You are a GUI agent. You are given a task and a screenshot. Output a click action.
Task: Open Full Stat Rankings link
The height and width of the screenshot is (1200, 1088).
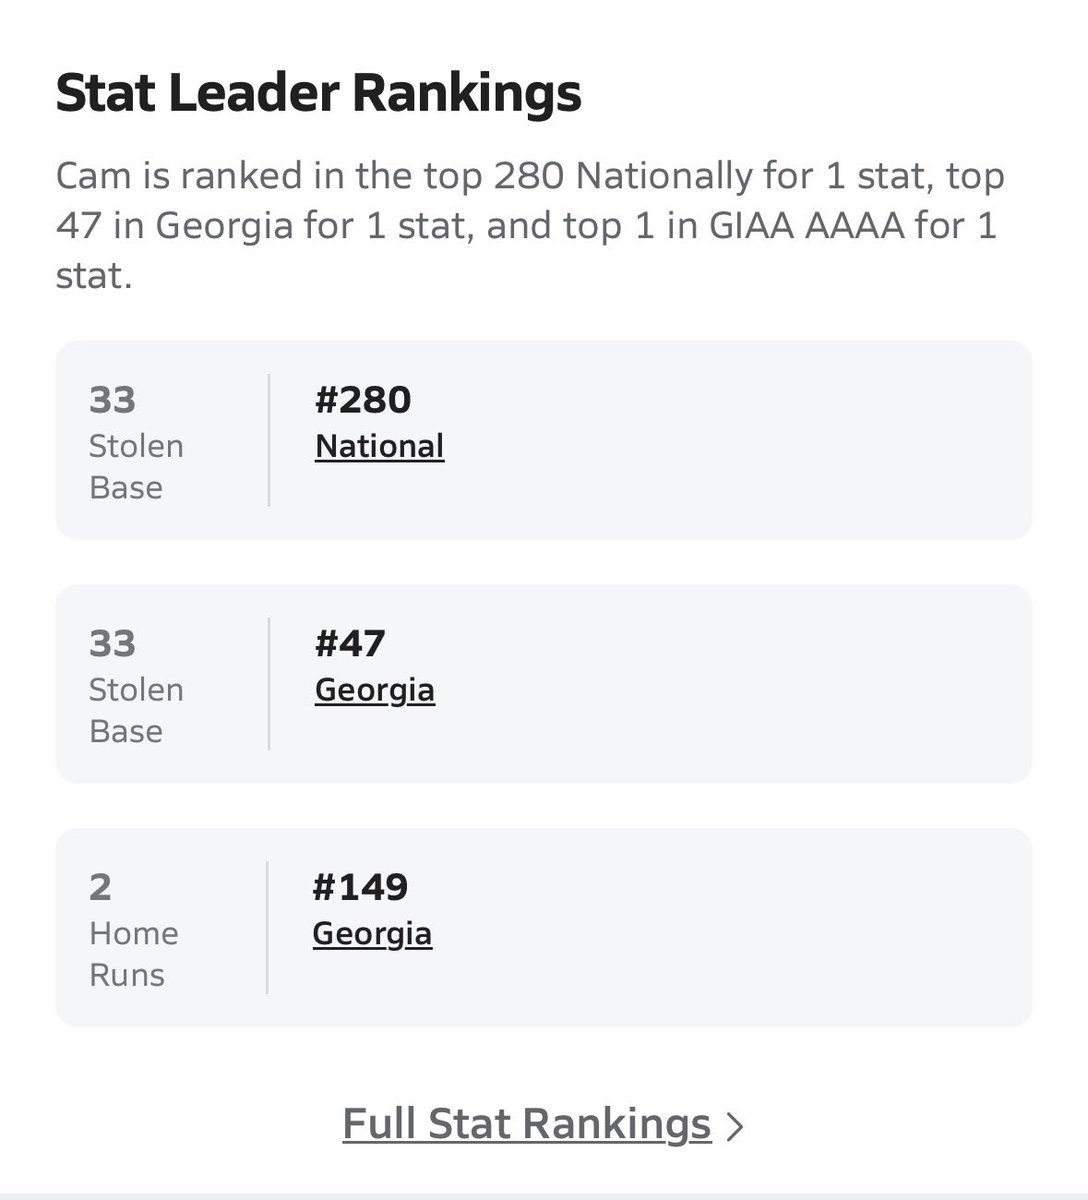(x=527, y=1123)
